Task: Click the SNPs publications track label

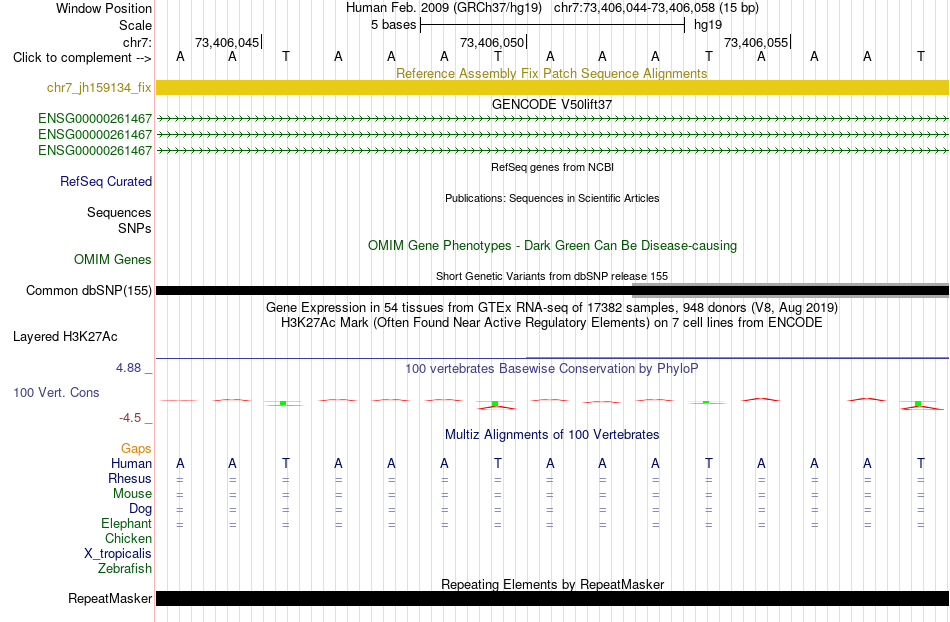Action: click(x=135, y=228)
